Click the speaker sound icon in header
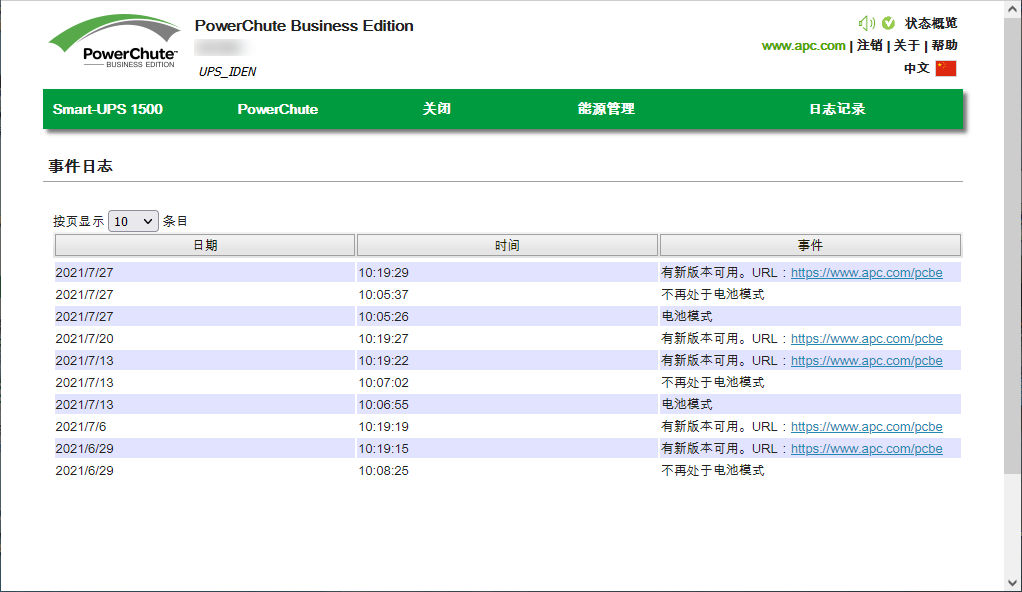Viewport: 1022px width, 592px height. (x=866, y=23)
